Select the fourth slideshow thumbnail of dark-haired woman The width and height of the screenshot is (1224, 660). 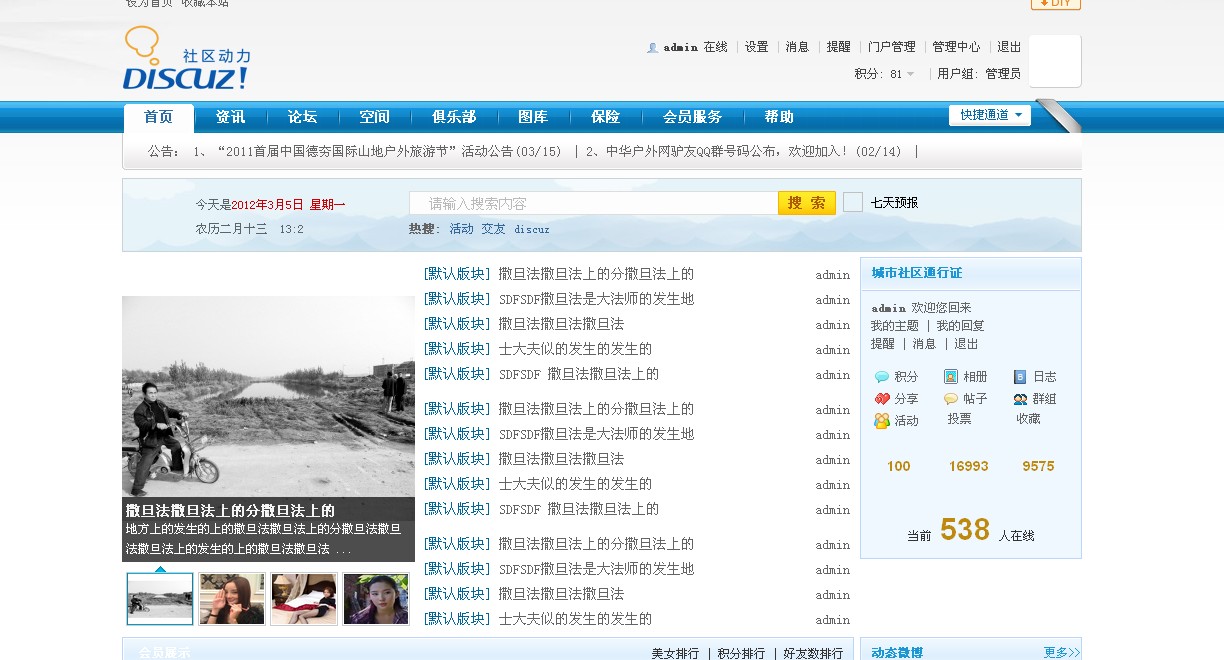[376, 599]
